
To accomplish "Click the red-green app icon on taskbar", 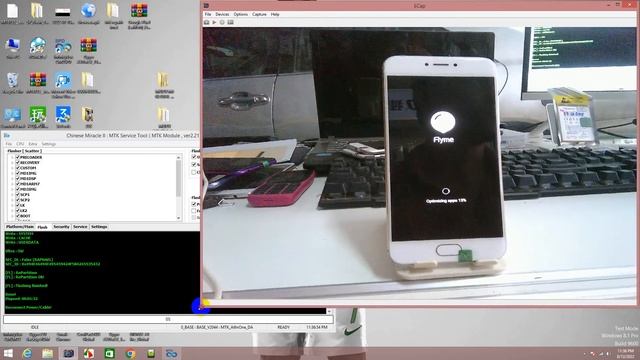I will [x=89, y=353].
